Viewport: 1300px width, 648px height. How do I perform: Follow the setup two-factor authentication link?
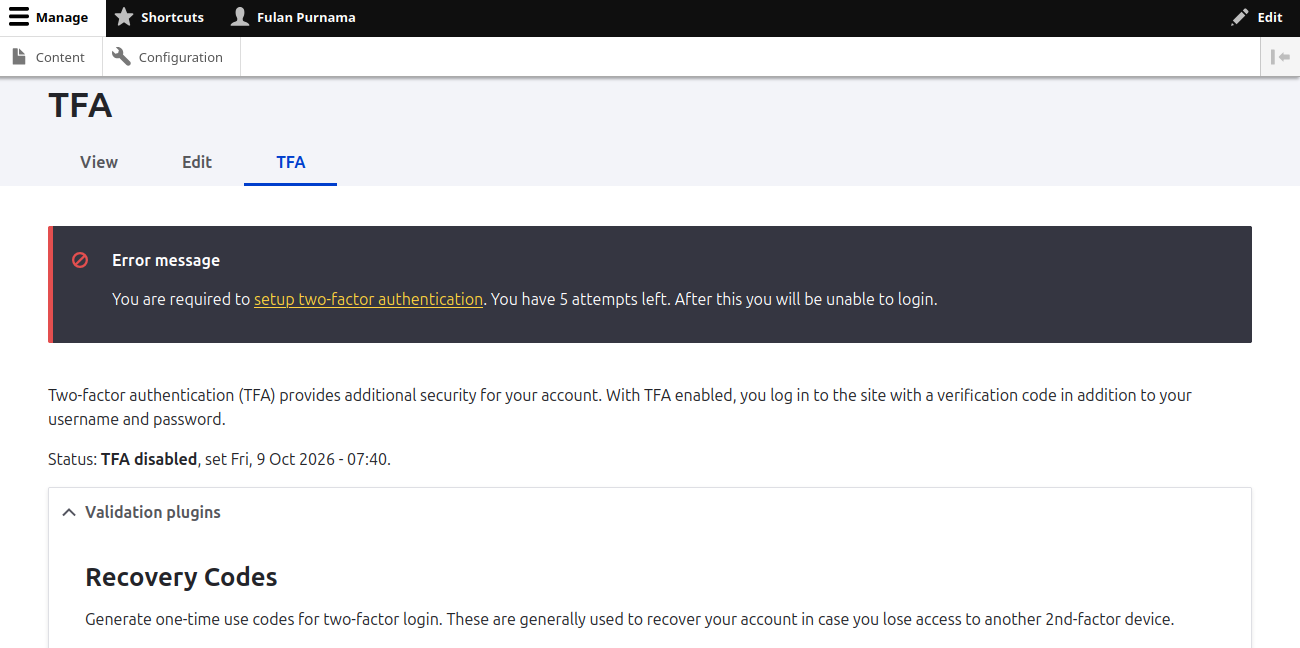[368, 299]
